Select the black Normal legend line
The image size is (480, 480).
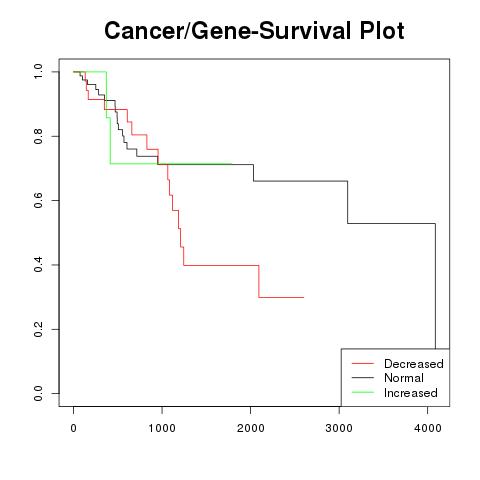click(363, 378)
